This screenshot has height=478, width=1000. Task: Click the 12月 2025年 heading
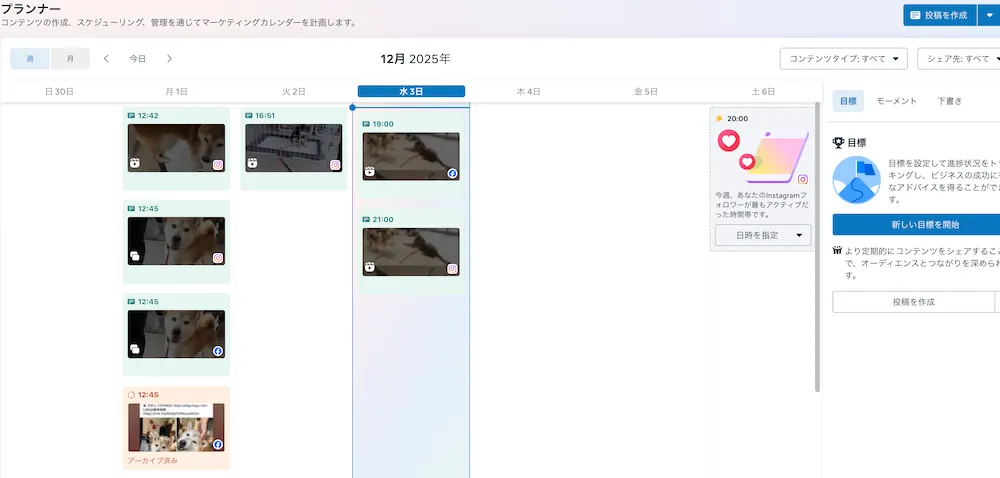[415, 59]
